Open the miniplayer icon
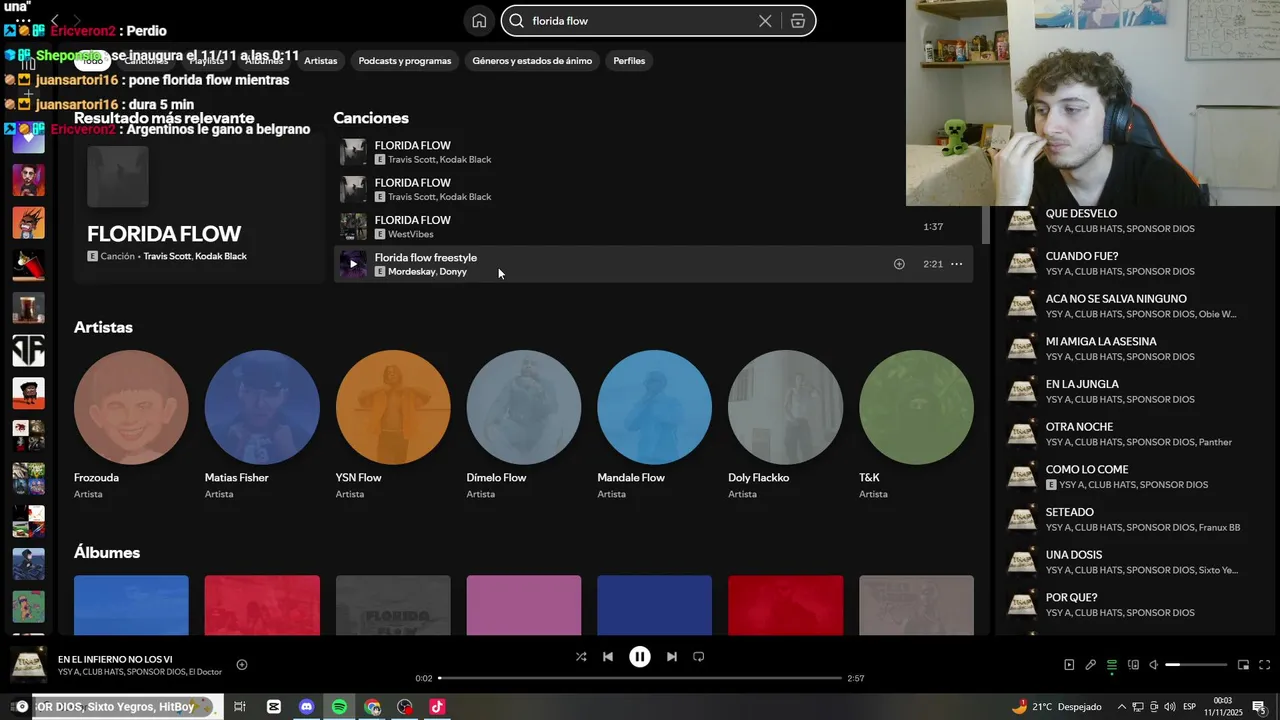The image size is (1280, 720). [1243, 665]
